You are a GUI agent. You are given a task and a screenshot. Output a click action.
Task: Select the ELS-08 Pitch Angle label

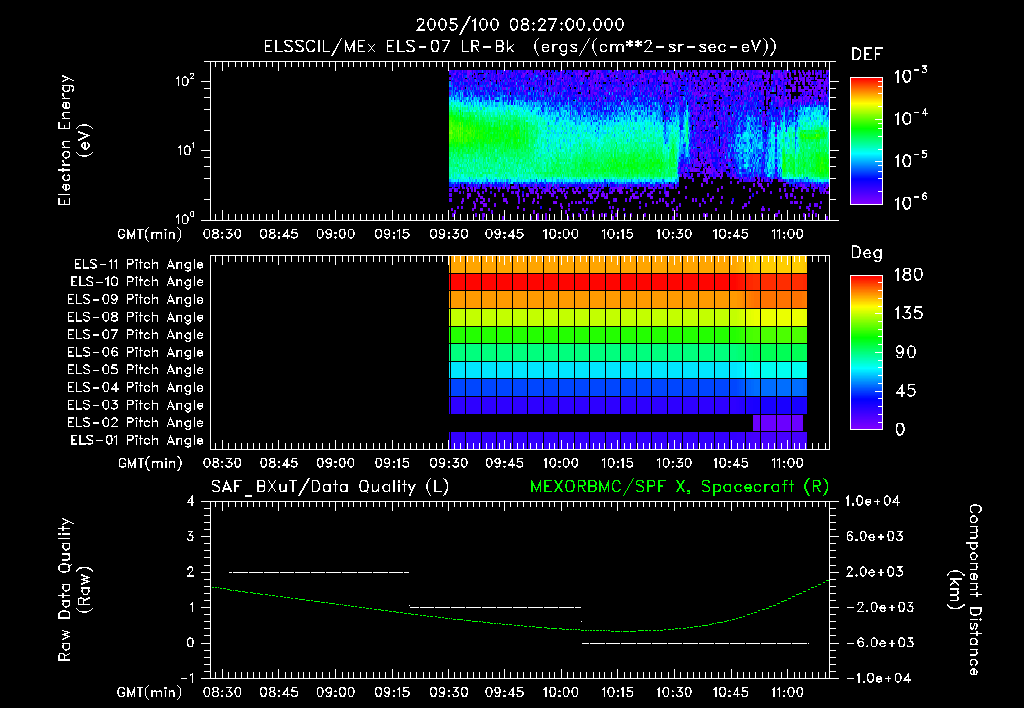click(x=135, y=317)
